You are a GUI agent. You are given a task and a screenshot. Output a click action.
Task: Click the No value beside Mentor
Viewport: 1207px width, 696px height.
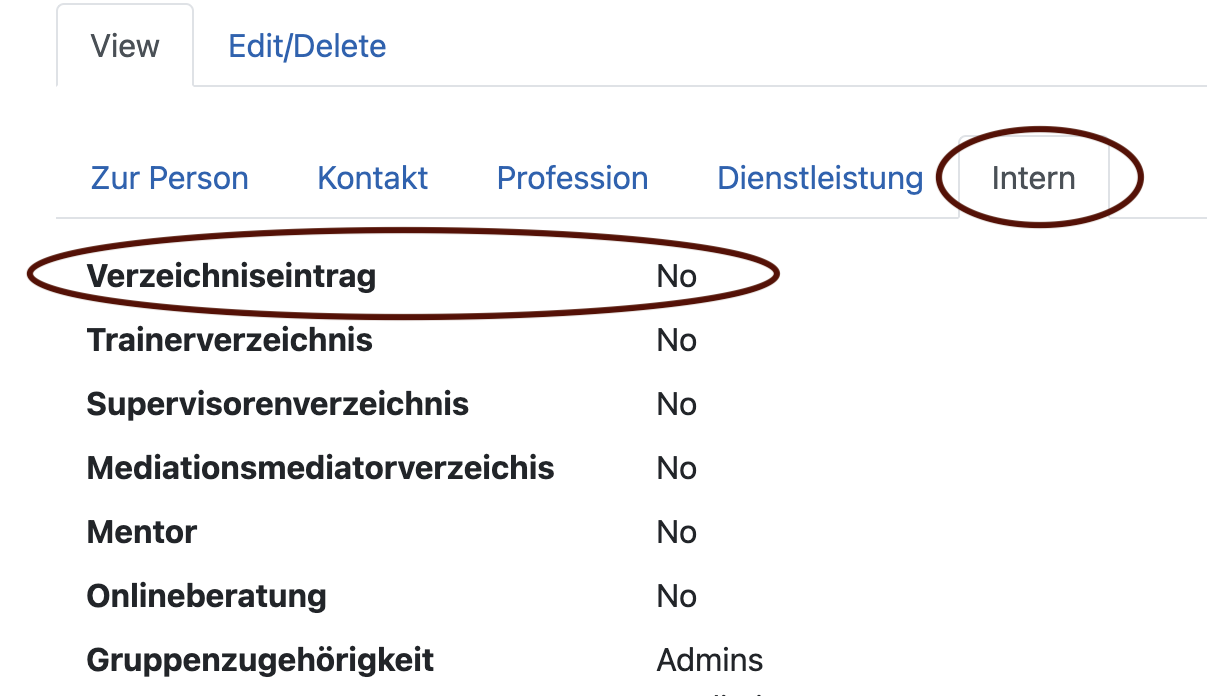click(676, 532)
